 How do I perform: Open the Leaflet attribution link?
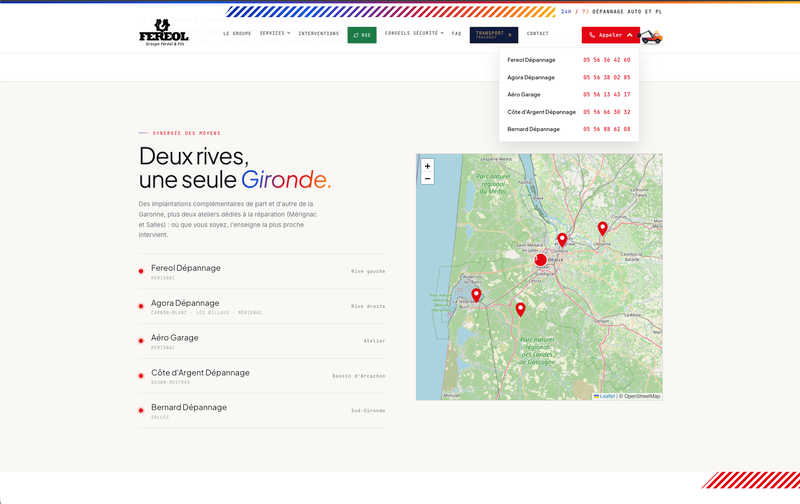605,396
